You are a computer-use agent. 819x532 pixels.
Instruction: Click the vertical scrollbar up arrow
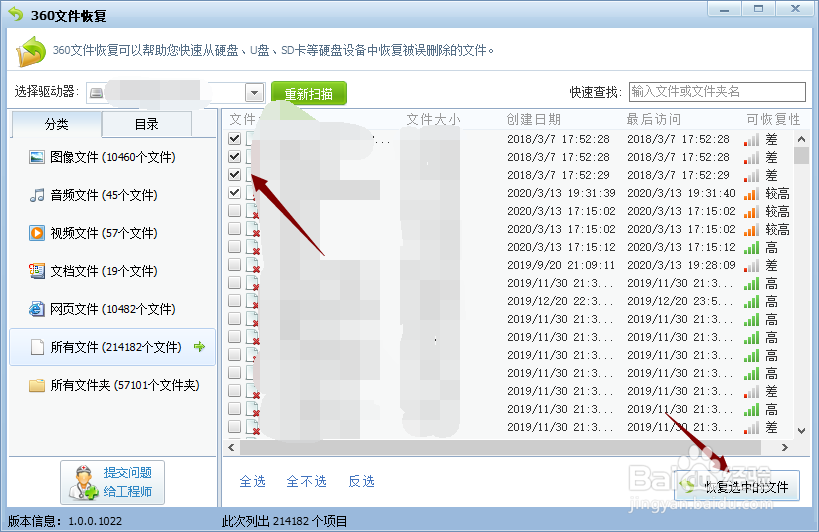point(801,139)
